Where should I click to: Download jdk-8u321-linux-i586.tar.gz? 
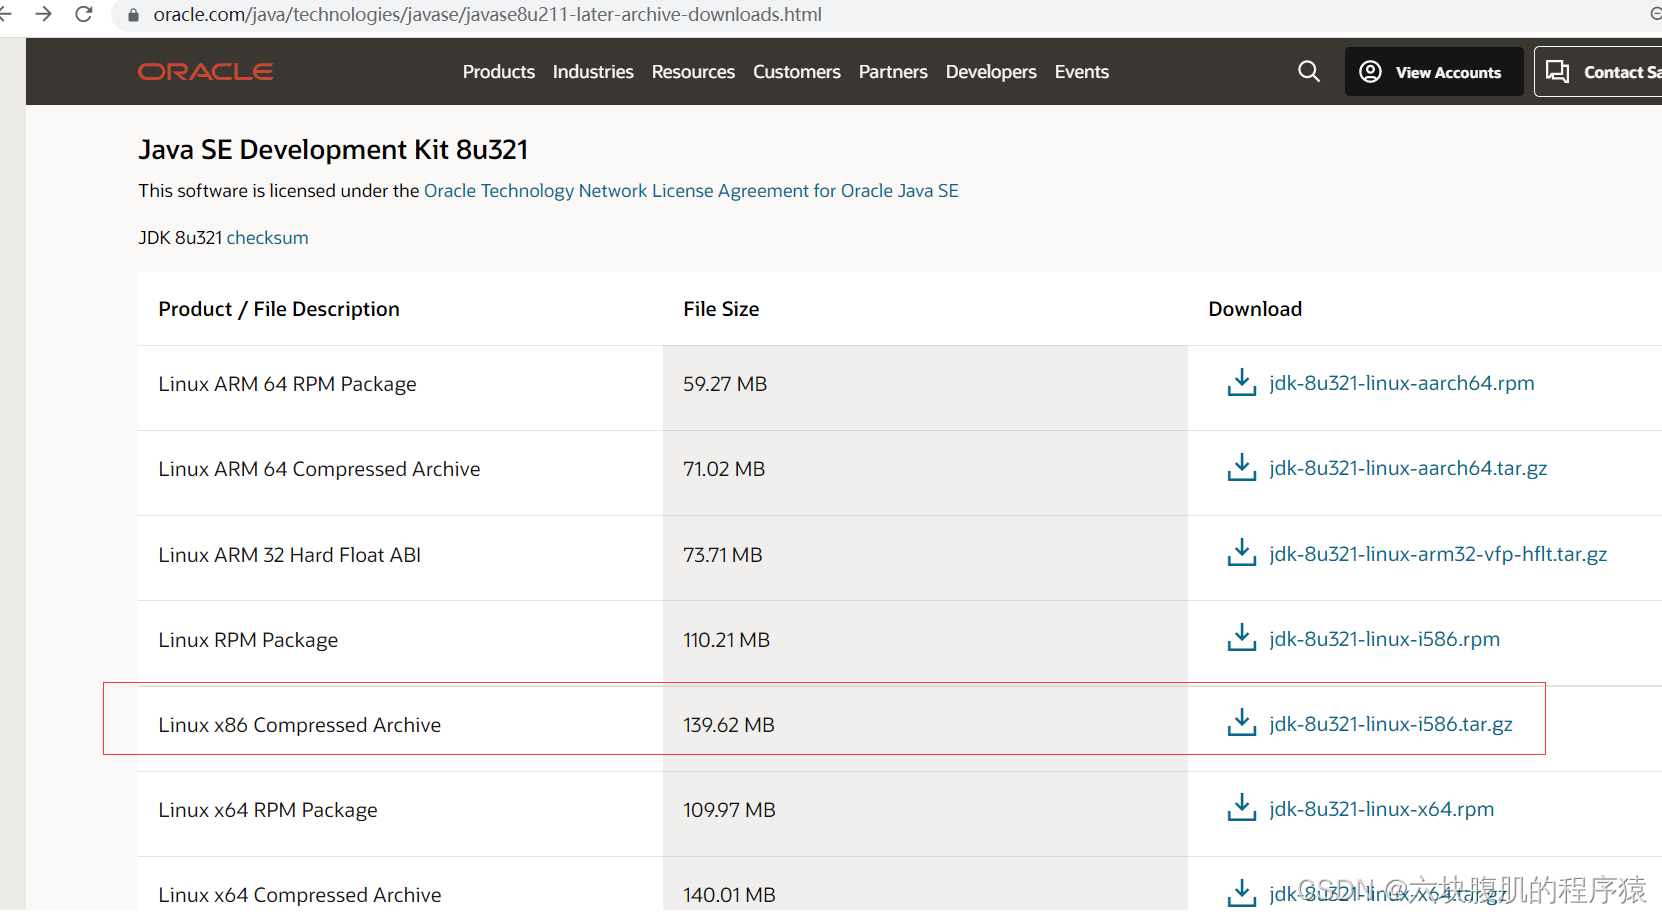coord(1390,724)
